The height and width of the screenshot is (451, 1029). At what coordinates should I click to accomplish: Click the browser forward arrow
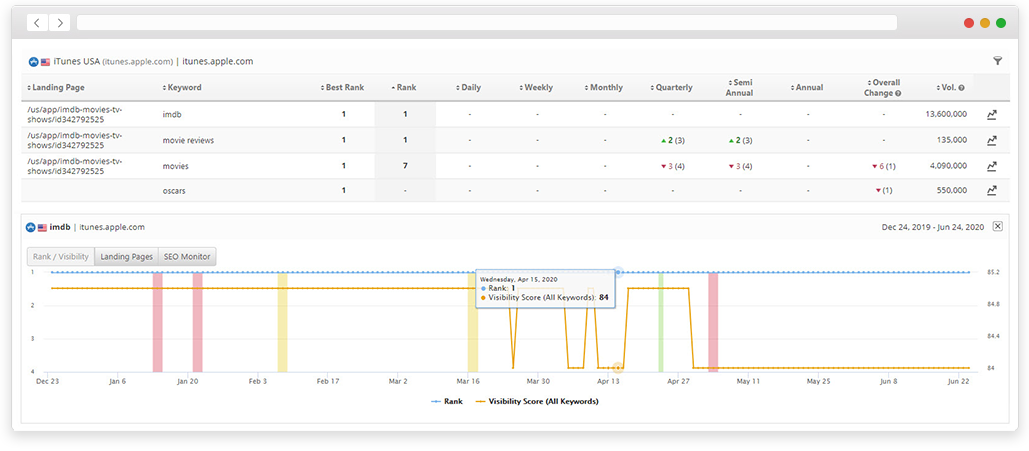pyautogui.click(x=60, y=22)
